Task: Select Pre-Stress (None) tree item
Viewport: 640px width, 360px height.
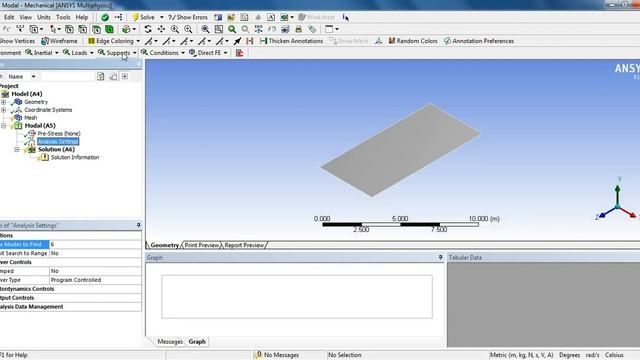Action: (x=59, y=133)
